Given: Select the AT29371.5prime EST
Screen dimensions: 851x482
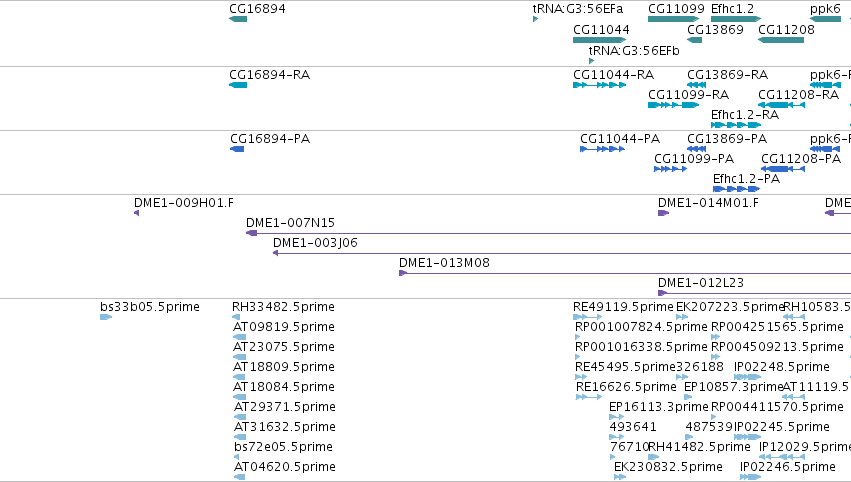Looking at the screenshot, I should coord(240,417).
